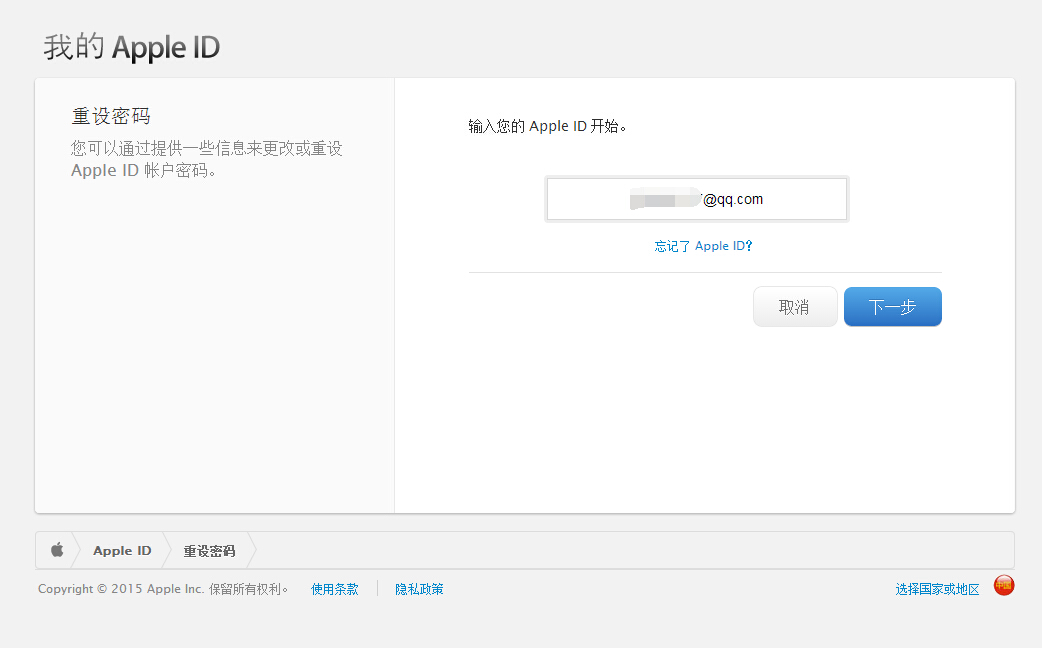Select Apple ID in the breadcrumb trail
1042x648 pixels.
121,549
